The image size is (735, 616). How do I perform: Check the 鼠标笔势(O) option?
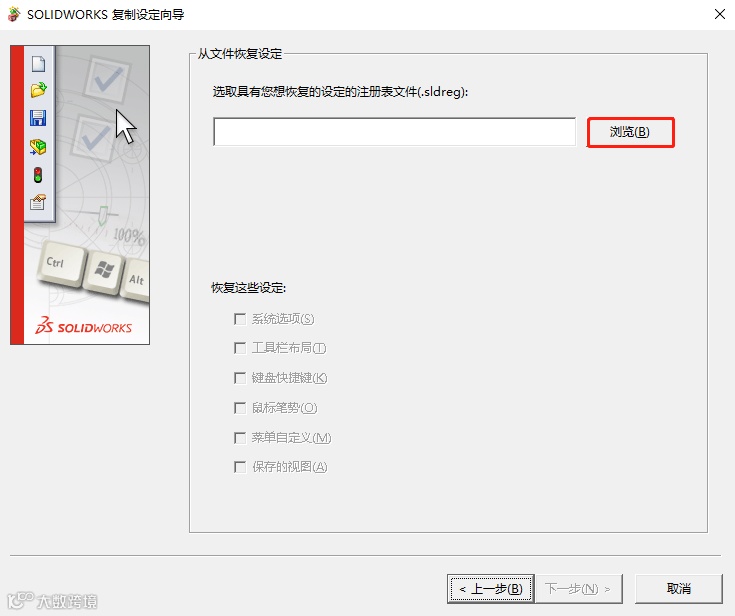240,408
